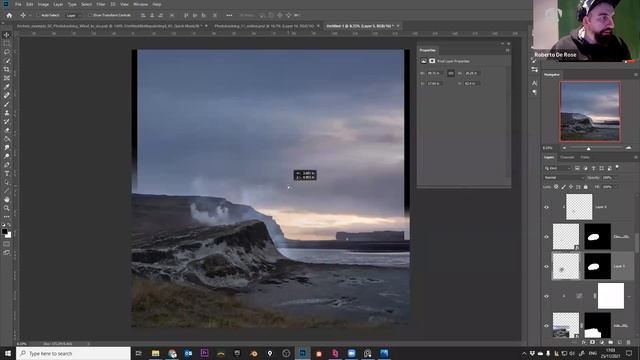Select the Path Selection tool
640x360 pixels.
point(7,182)
